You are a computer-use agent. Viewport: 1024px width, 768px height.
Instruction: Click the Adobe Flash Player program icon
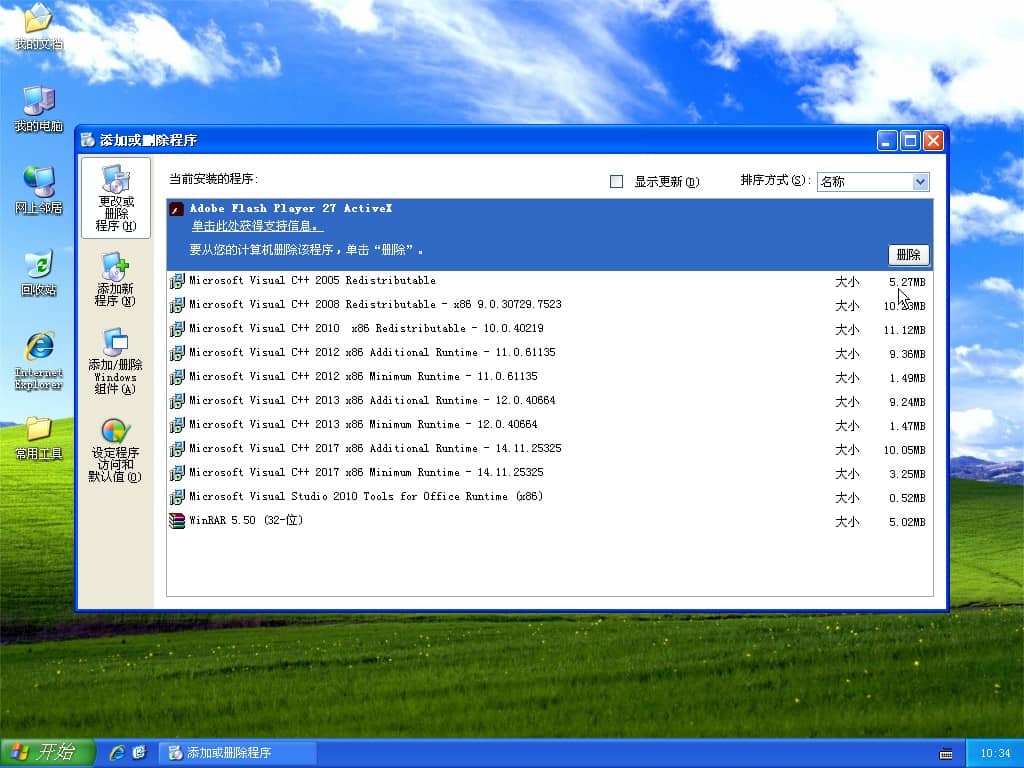175,209
